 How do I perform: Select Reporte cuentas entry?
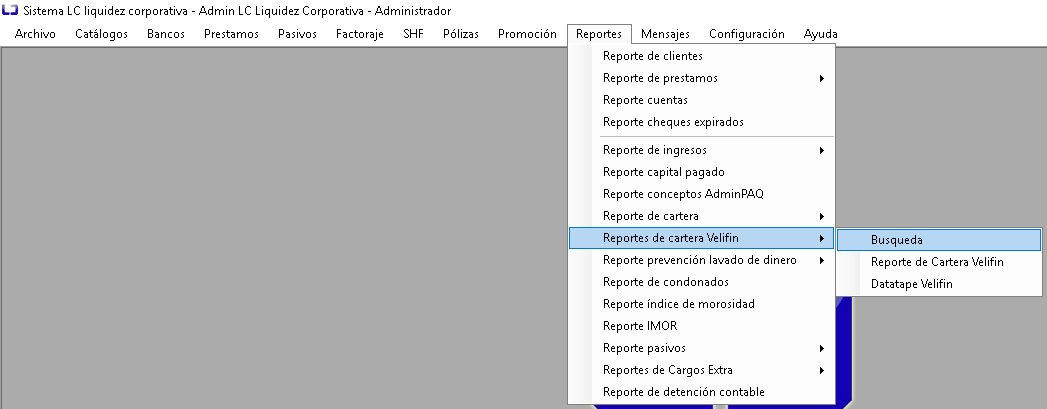(701, 100)
